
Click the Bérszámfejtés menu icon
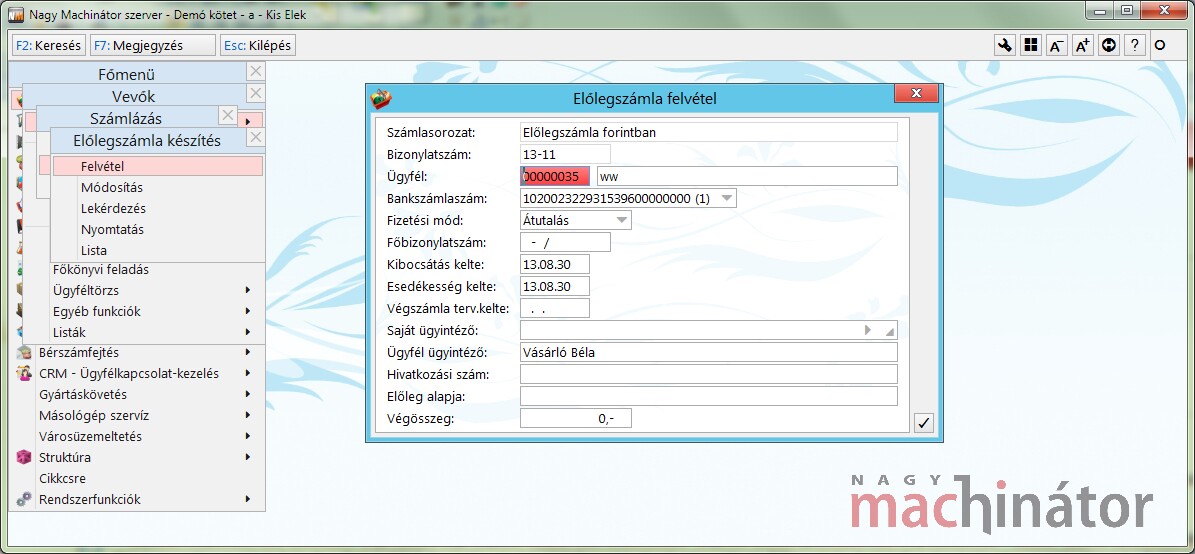point(24,352)
